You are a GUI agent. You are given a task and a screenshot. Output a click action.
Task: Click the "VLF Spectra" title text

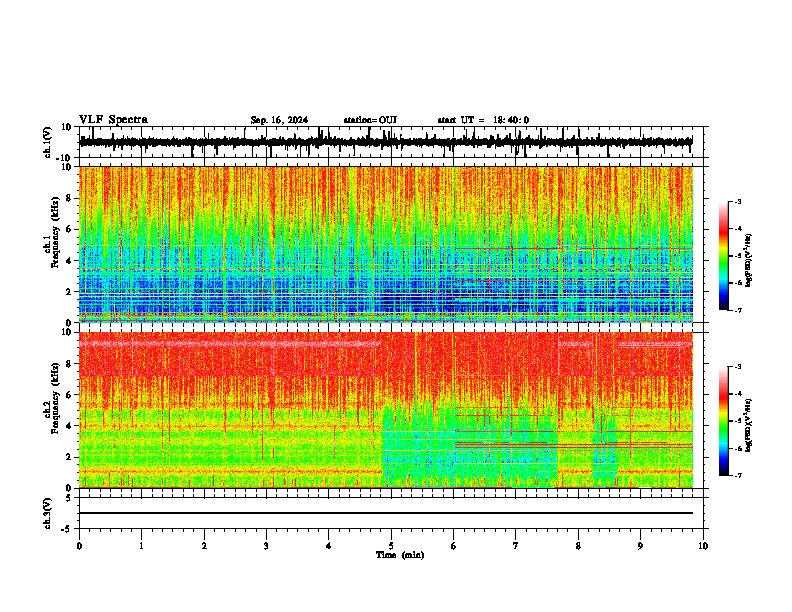(x=113, y=120)
